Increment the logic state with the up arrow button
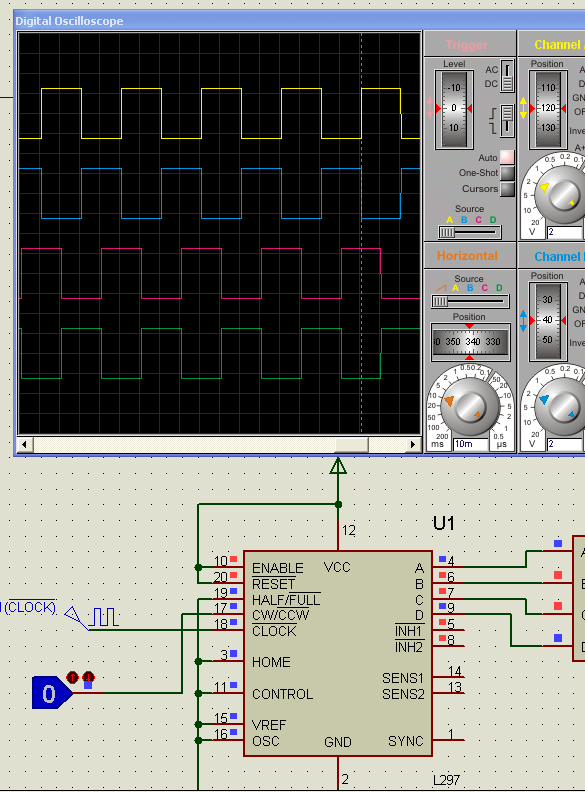The width and height of the screenshot is (585, 792). tap(72, 677)
